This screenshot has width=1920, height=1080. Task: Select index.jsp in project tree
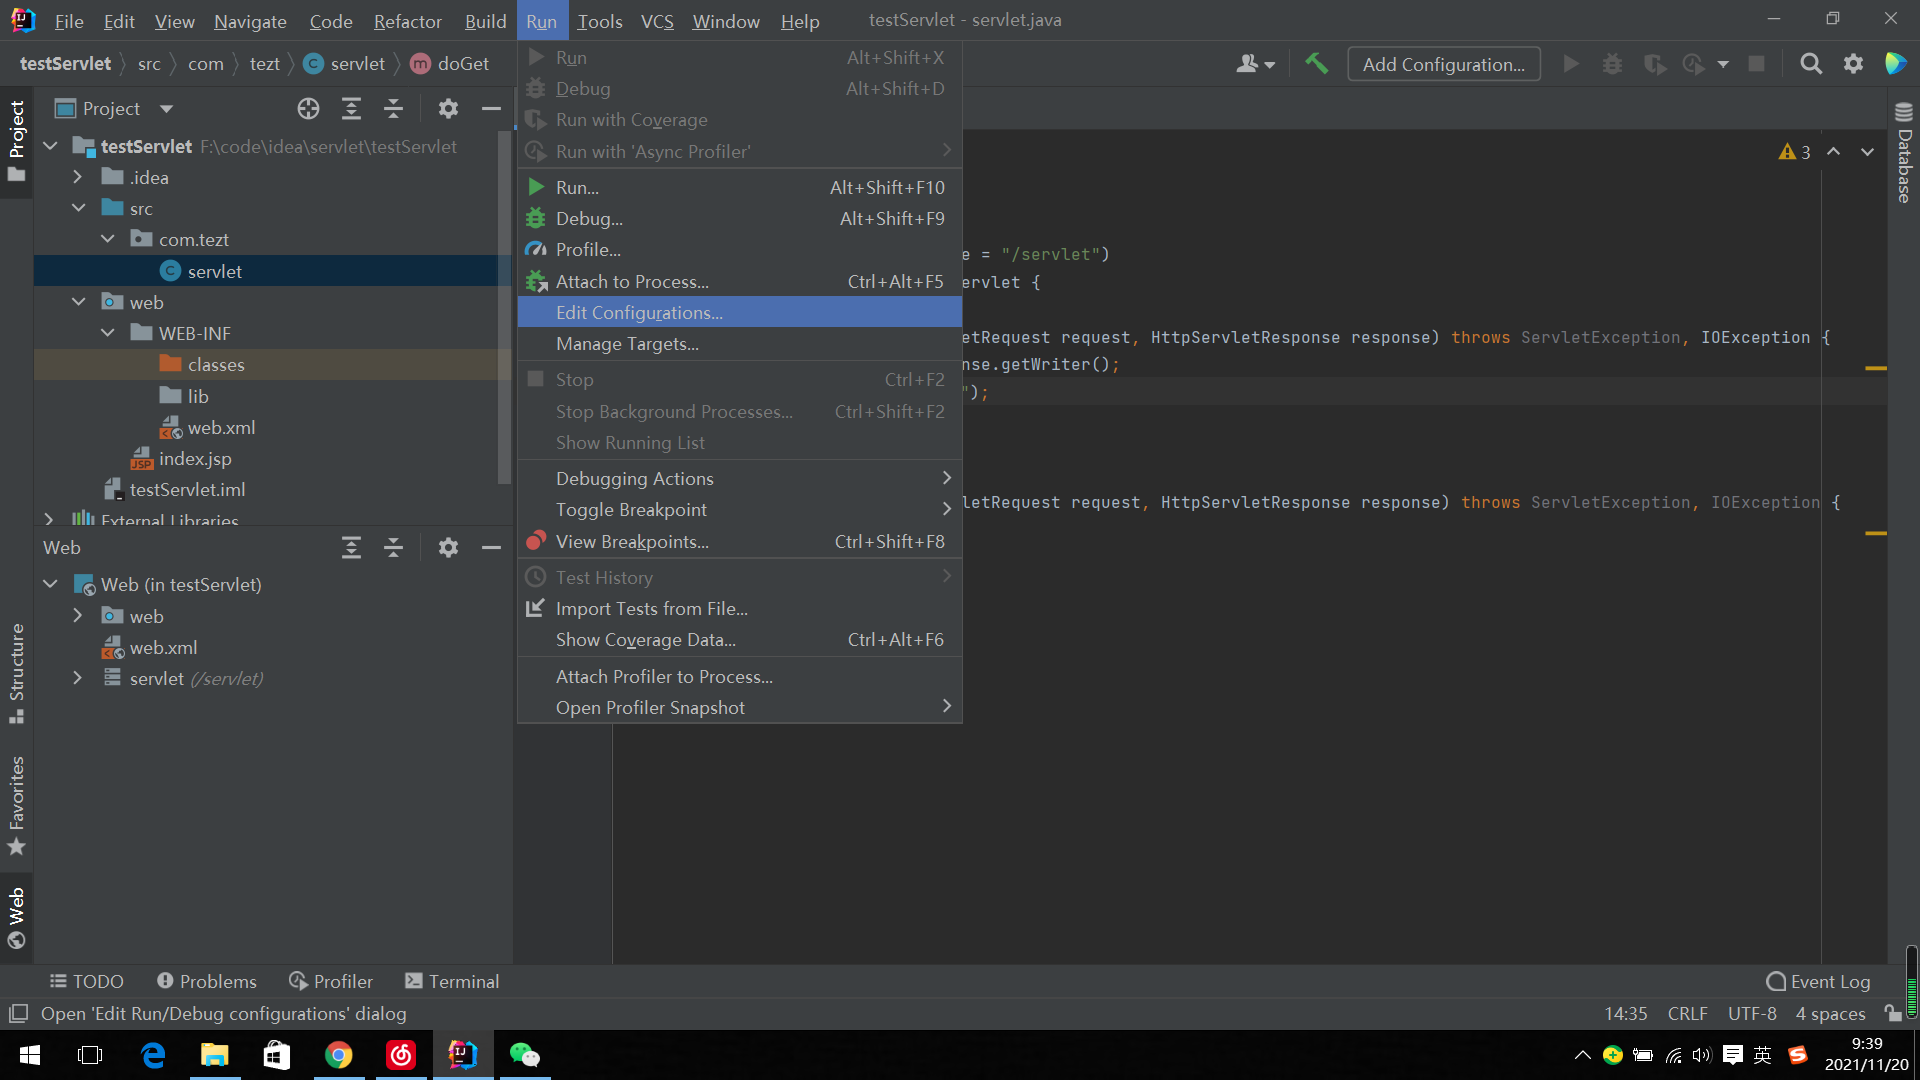point(194,458)
